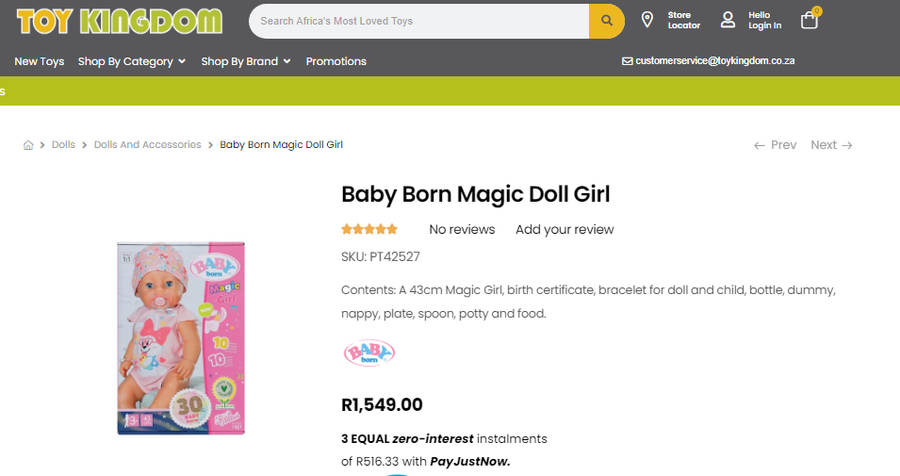The height and width of the screenshot is (476, 900).
Task: Open the New Toys menu item
Action: point(39,61)
